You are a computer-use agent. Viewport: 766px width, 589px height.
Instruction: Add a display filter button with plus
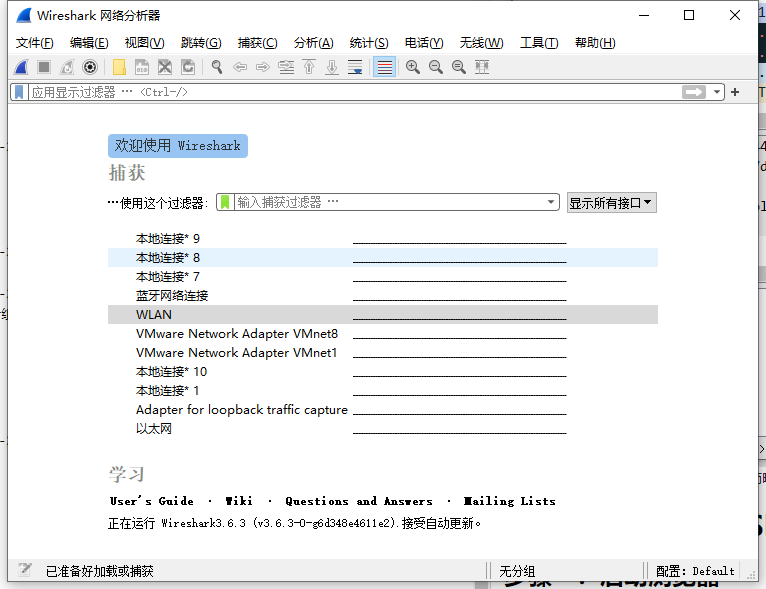click(x=735, y=92)
